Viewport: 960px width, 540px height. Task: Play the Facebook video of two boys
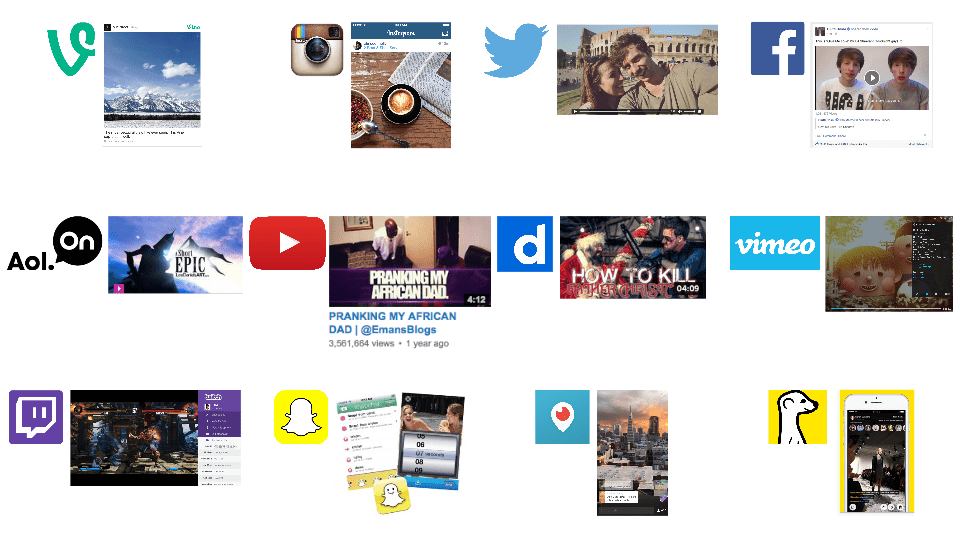pos(872,78)
